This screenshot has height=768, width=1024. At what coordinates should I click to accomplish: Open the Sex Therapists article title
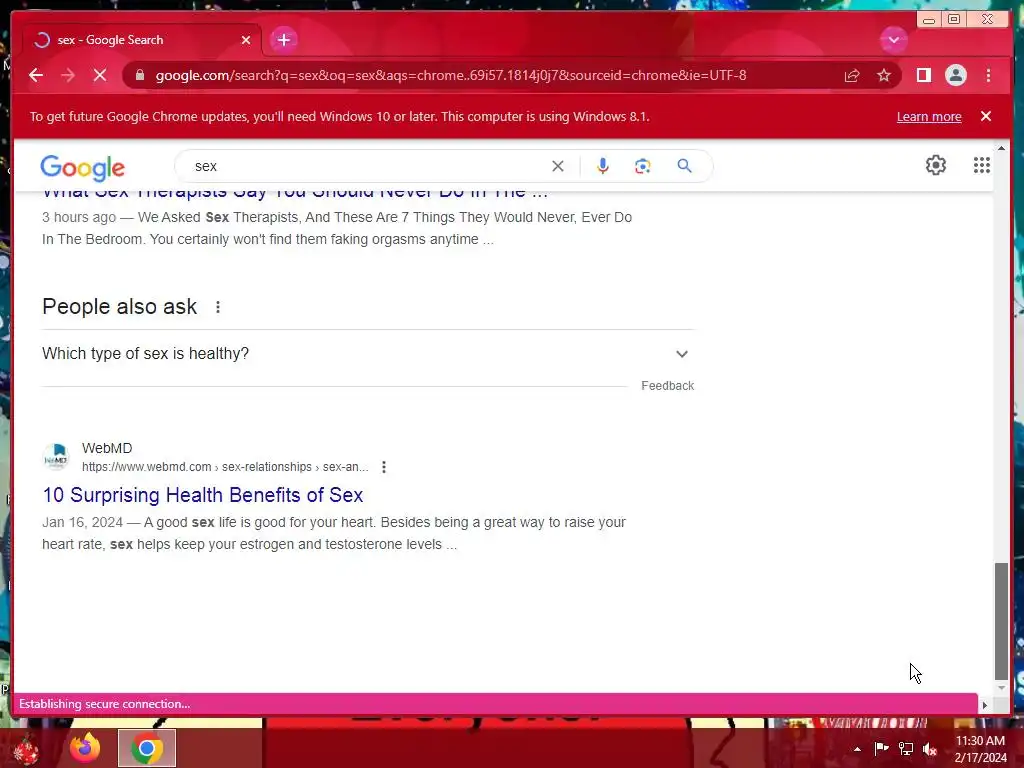[x=295, y=195]
